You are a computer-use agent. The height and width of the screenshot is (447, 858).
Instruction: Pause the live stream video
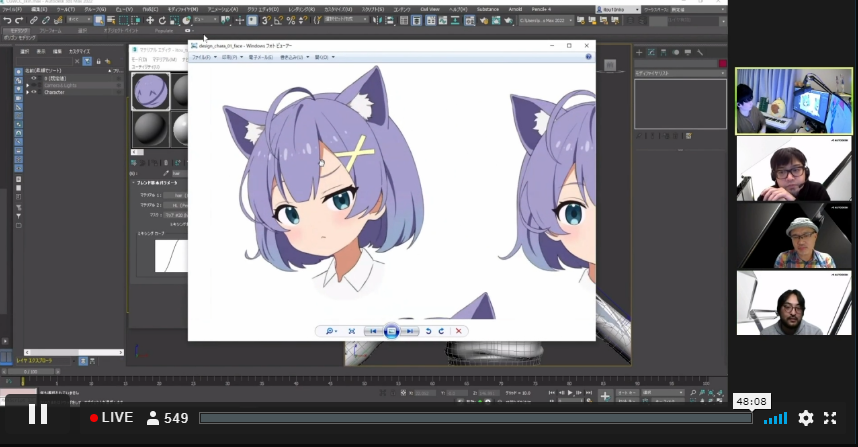point(38,414)
